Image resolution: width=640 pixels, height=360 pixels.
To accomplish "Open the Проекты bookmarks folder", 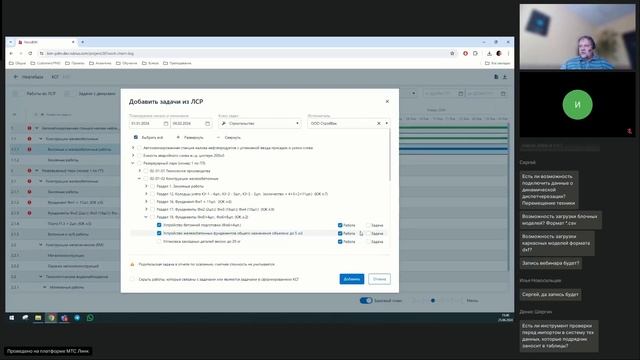I will (75, 63).
